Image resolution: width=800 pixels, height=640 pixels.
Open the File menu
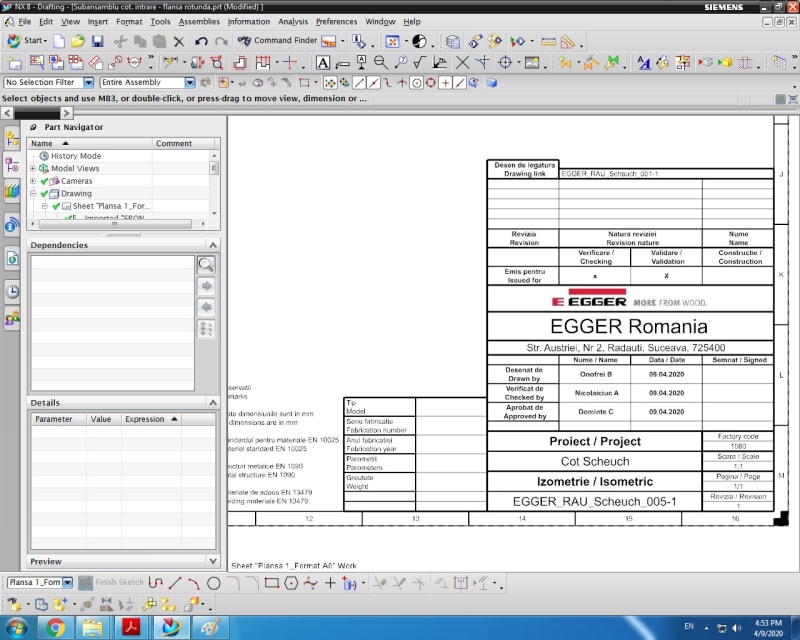pyautogui.click(x=24, y=21)
